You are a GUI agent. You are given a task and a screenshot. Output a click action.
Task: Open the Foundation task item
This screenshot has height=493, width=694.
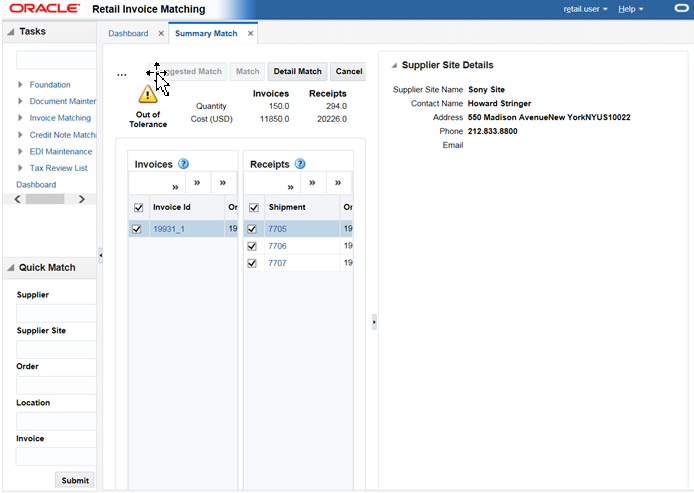click(x=50, y=85)
